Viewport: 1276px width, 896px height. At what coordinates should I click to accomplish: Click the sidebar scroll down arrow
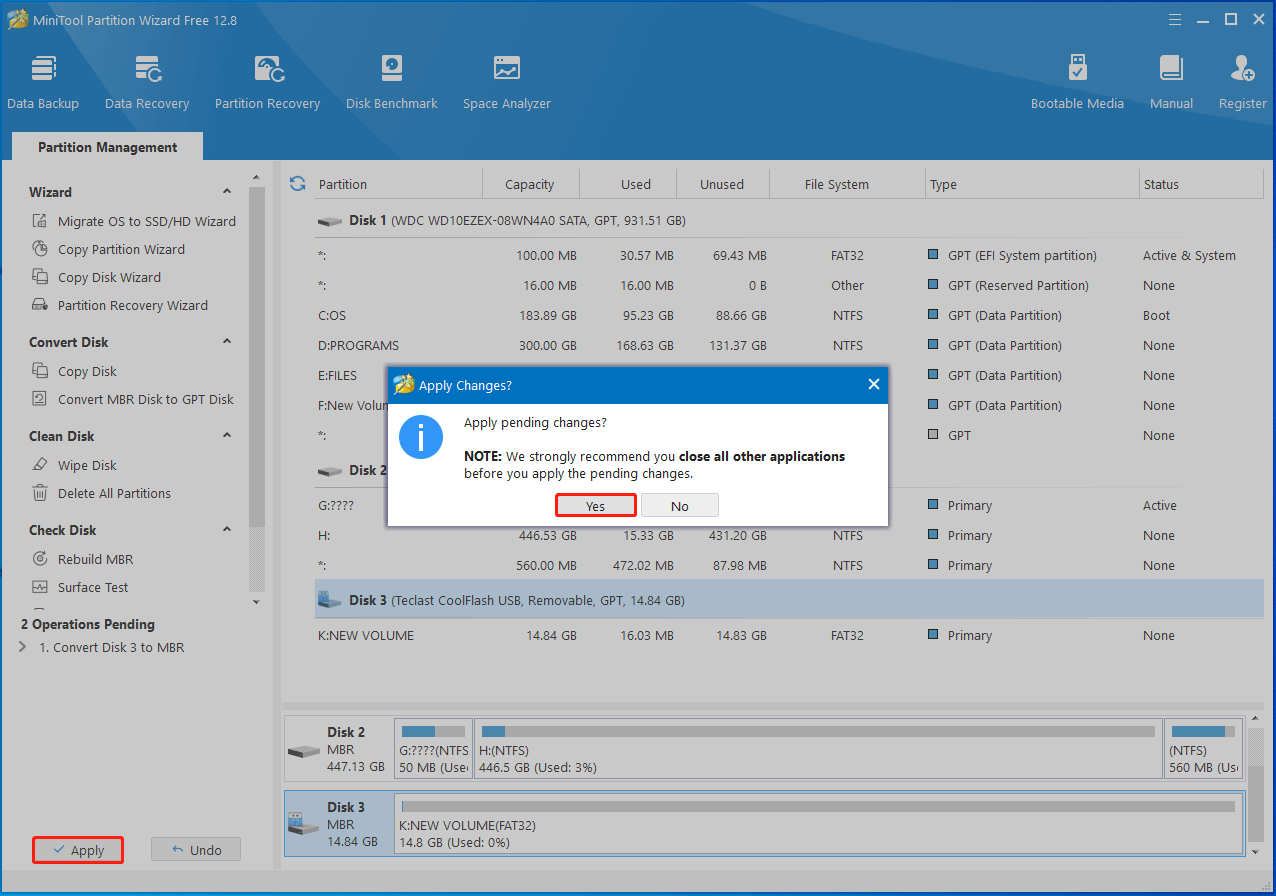coord(257,602)
